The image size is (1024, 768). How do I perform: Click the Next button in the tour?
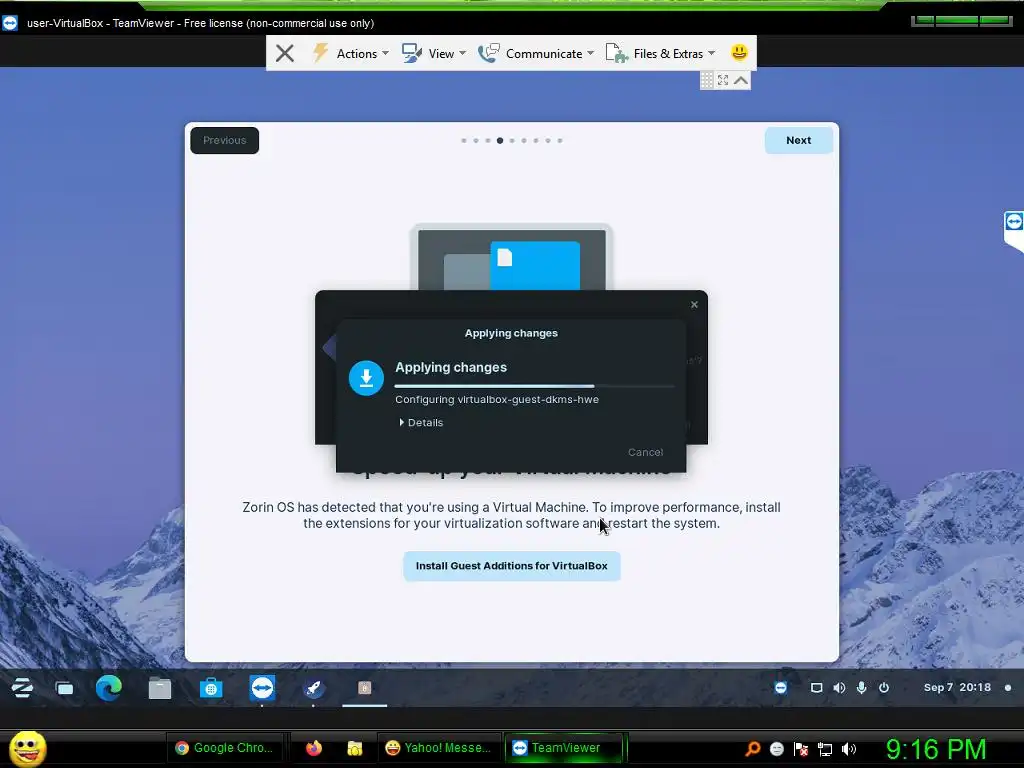click(798, 140)
